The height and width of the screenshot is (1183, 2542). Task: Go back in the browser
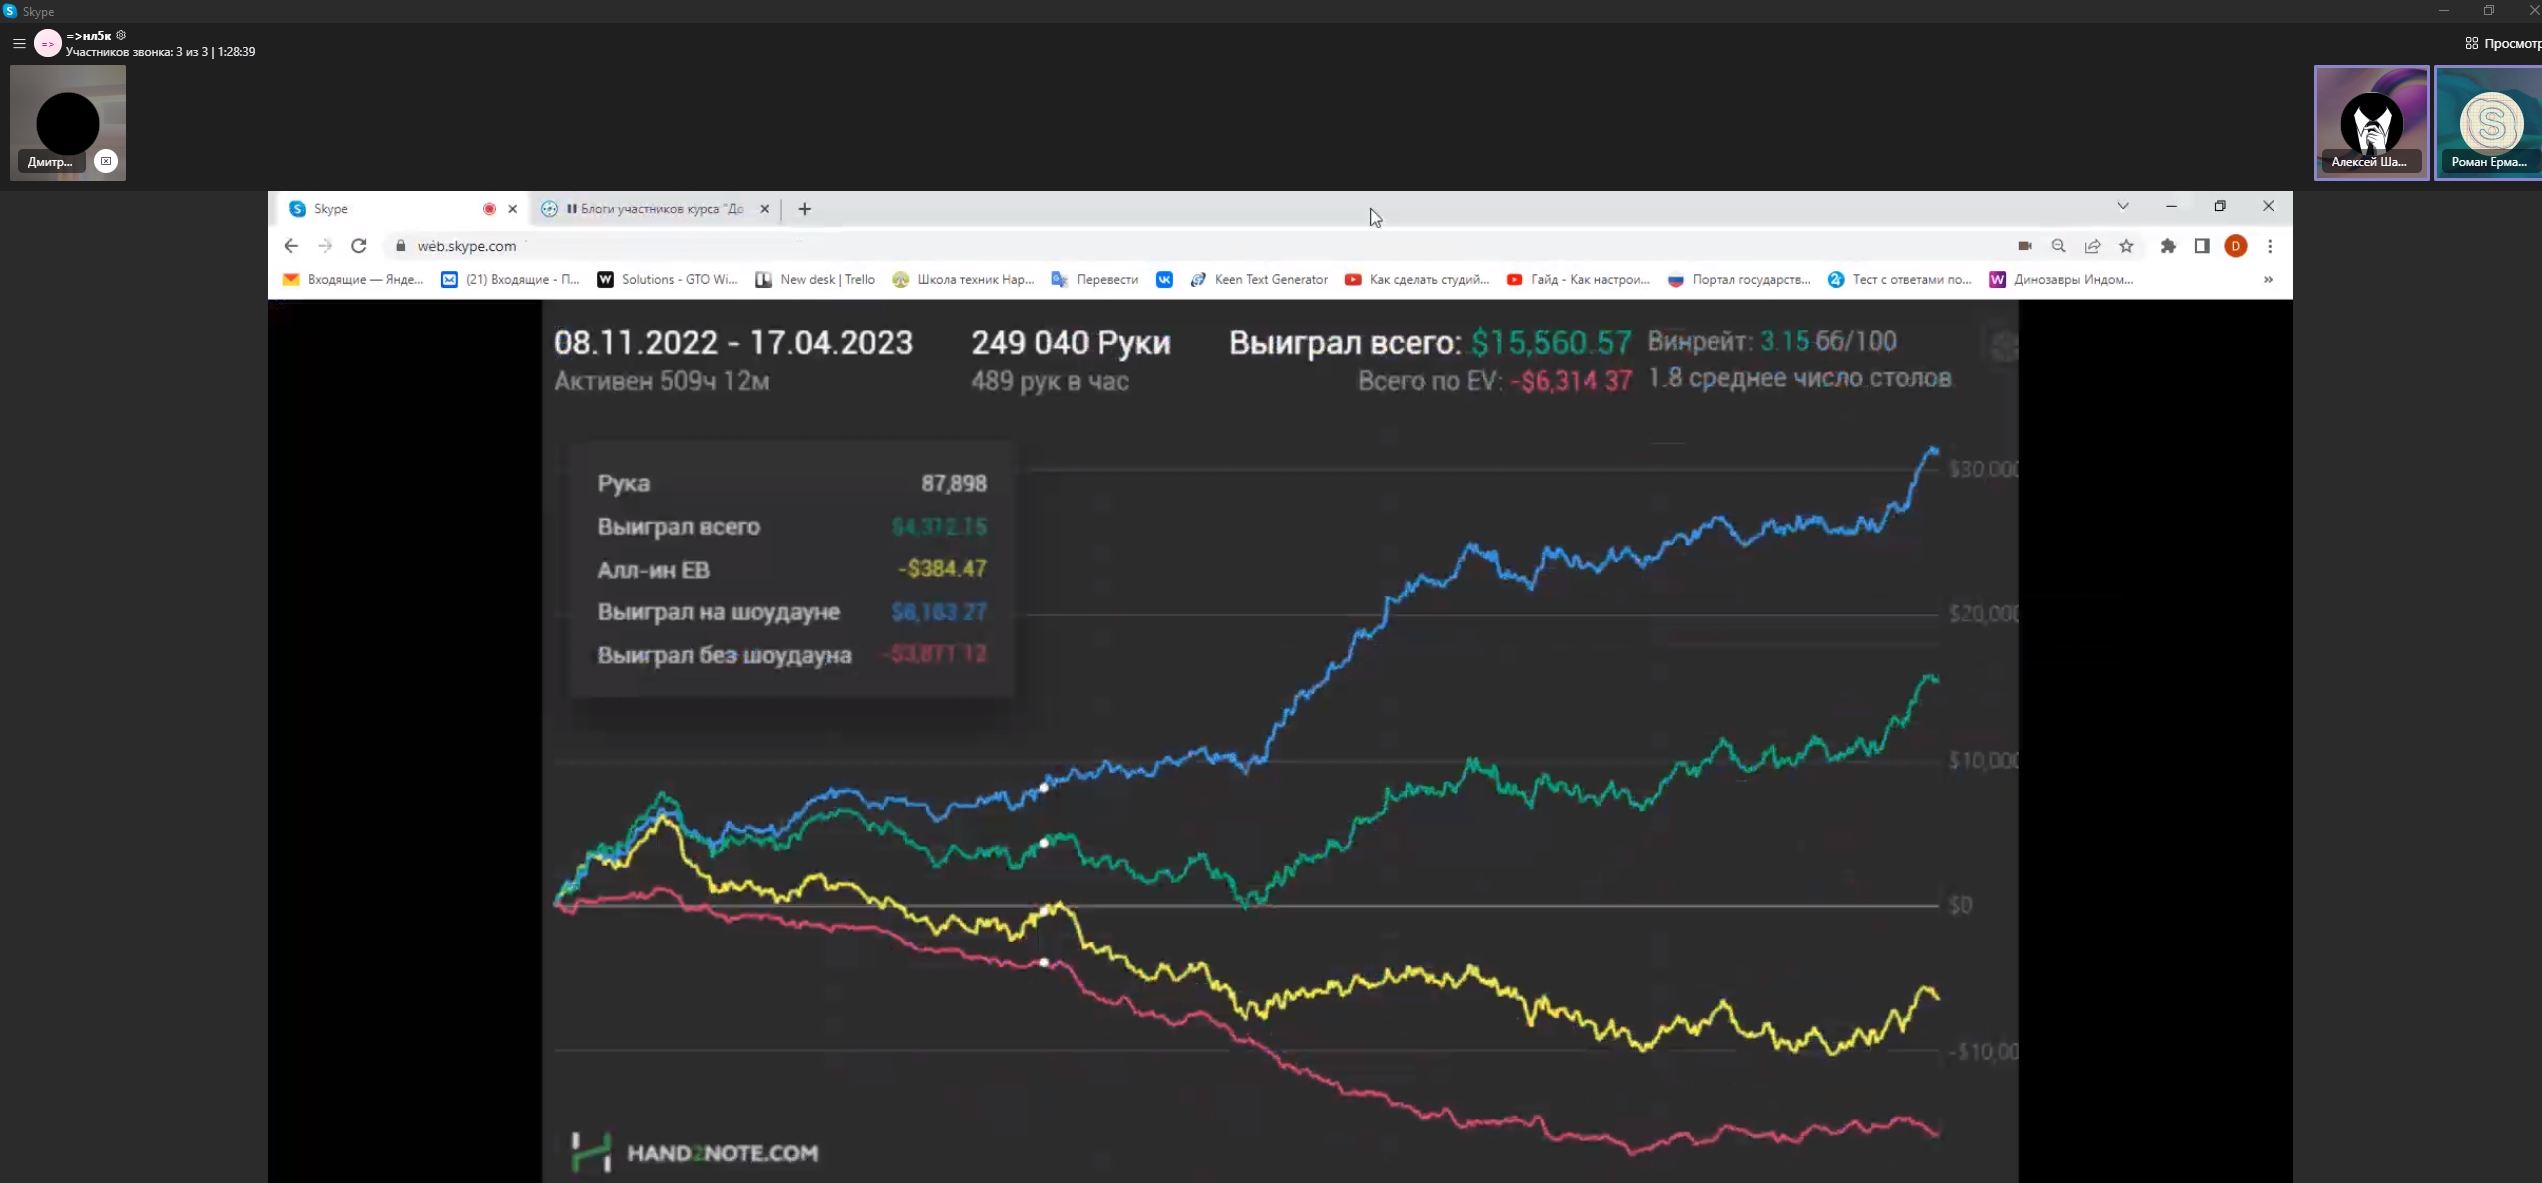pyautogui.click(x=291, y=246)
